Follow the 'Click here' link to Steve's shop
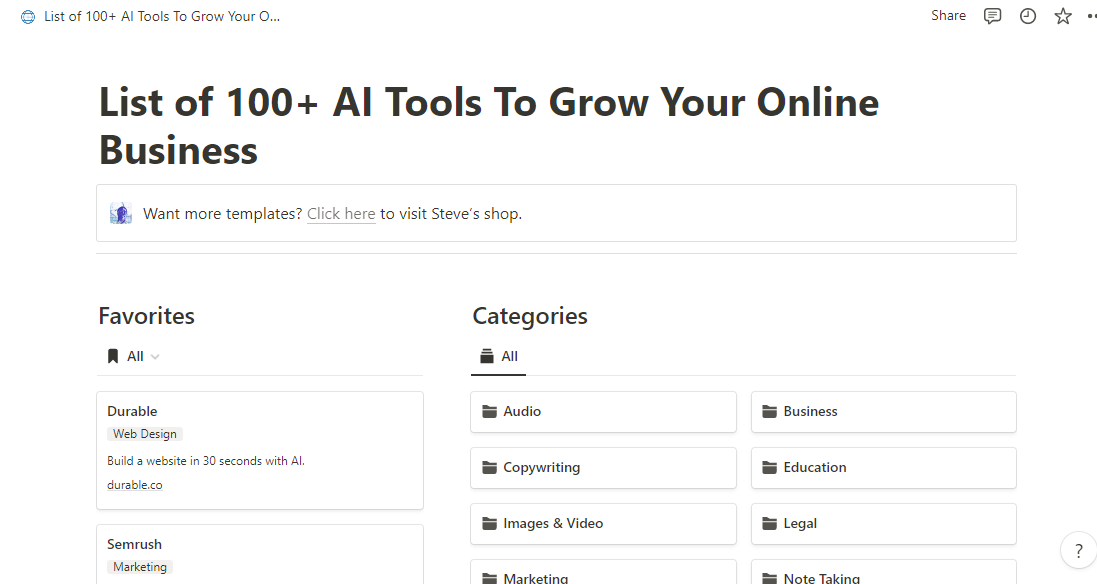Image resolution: width=1097 pixels, height=584 pixels. (341, 214)
